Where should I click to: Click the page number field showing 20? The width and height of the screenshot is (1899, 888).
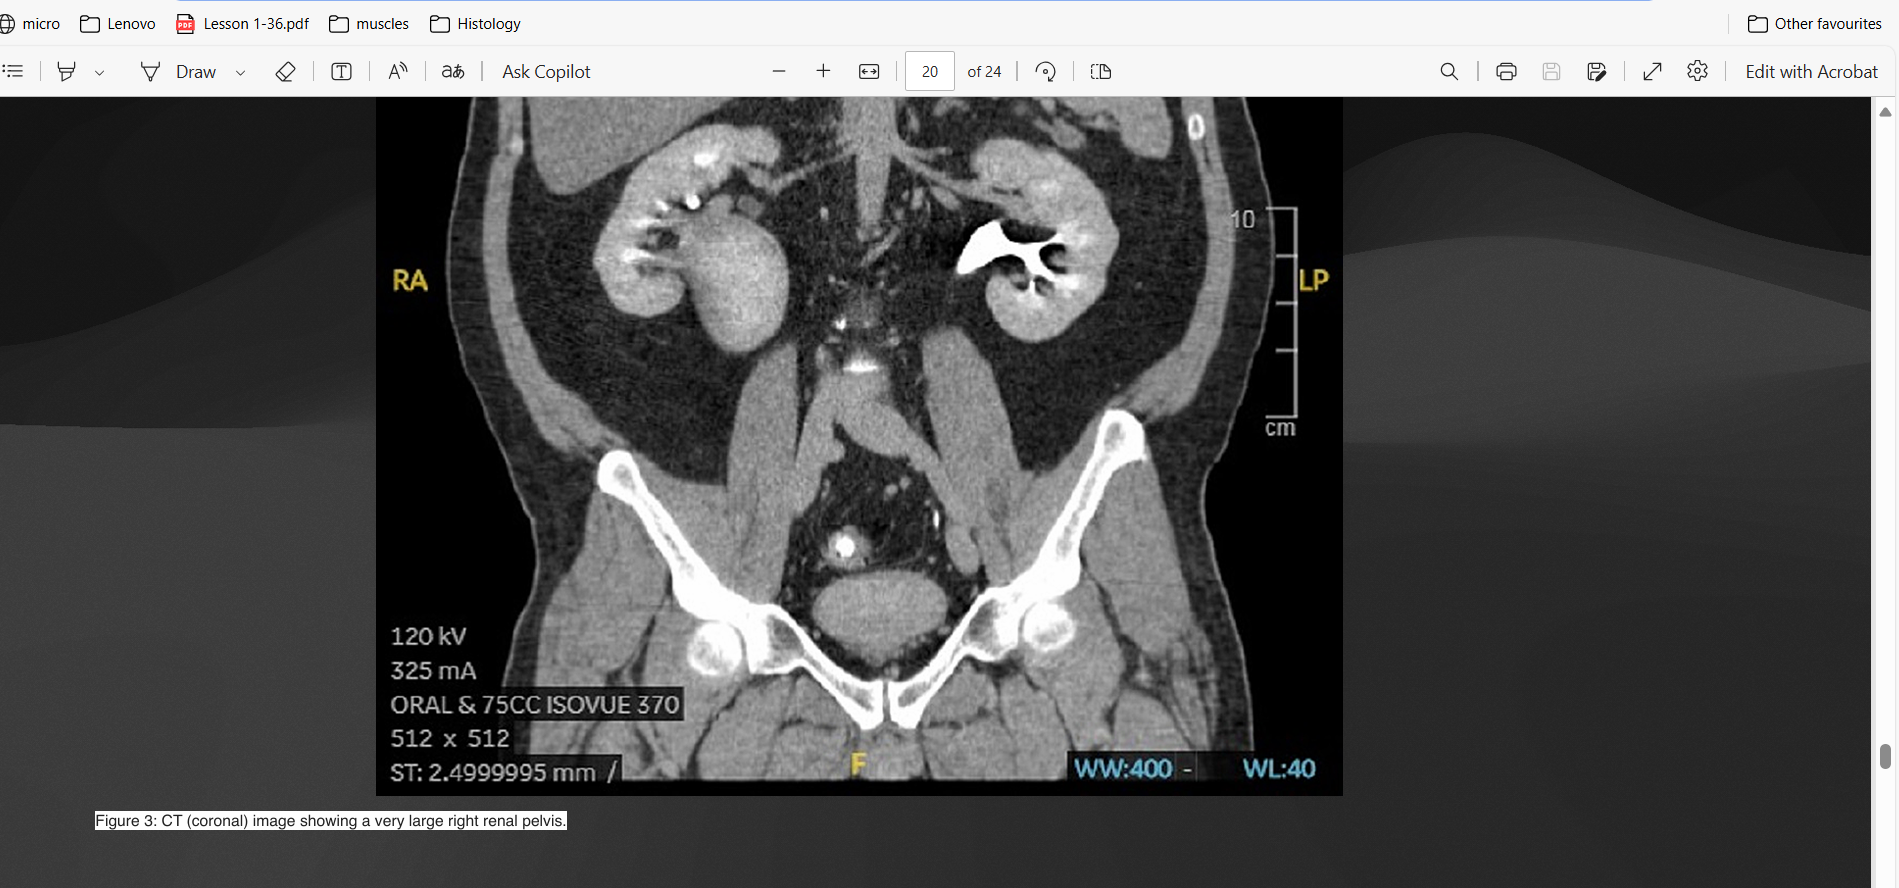pos(930,71)
